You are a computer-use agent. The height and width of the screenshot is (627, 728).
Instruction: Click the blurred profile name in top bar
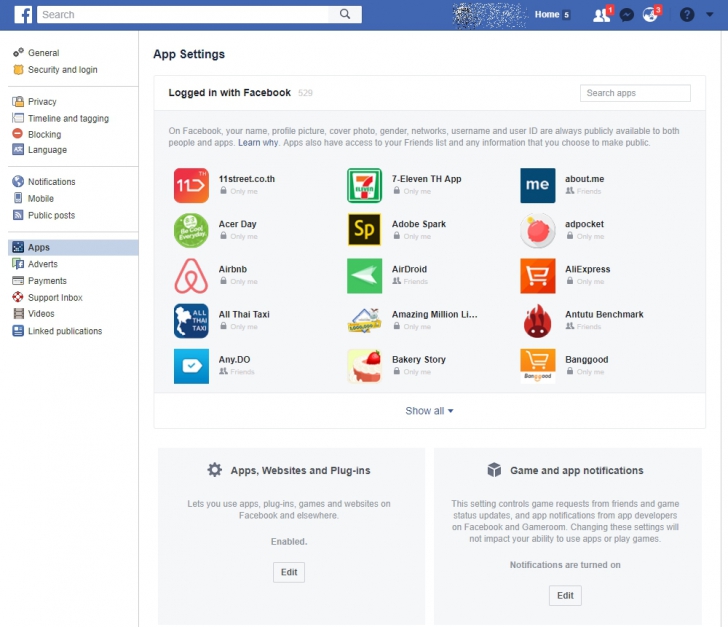coord(490,15)
